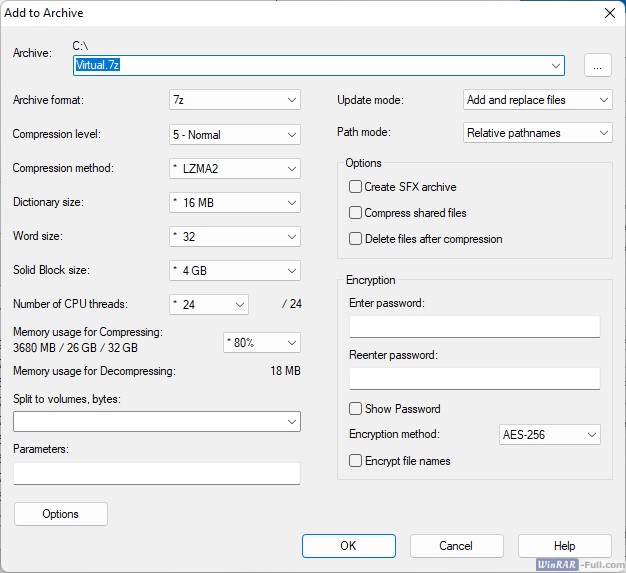This screenshot has height=573, width=626.
Task: Click the browse (...) button next to archive name
Action: (597, 66)
